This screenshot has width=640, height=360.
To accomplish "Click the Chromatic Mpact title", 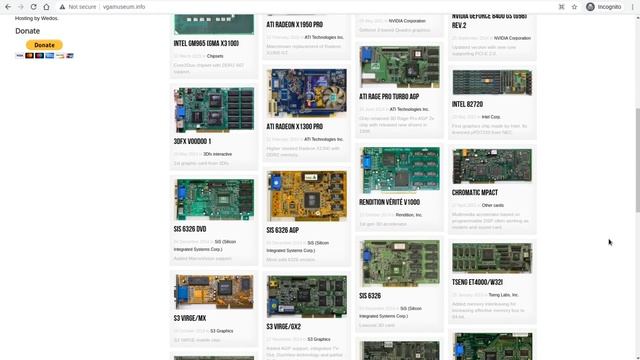I will 475,193.
